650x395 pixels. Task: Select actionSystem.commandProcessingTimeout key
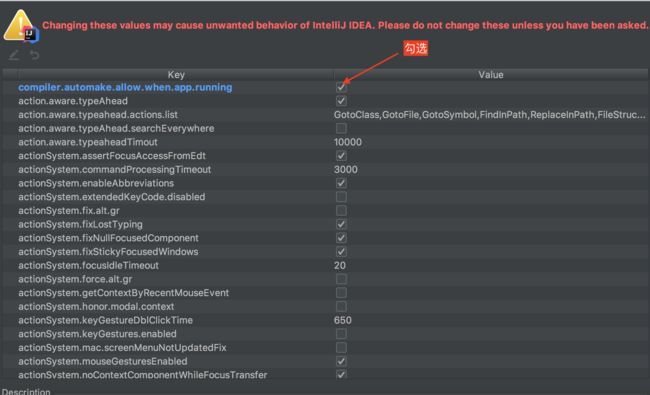pyautogui.click(x=114, y=169)
